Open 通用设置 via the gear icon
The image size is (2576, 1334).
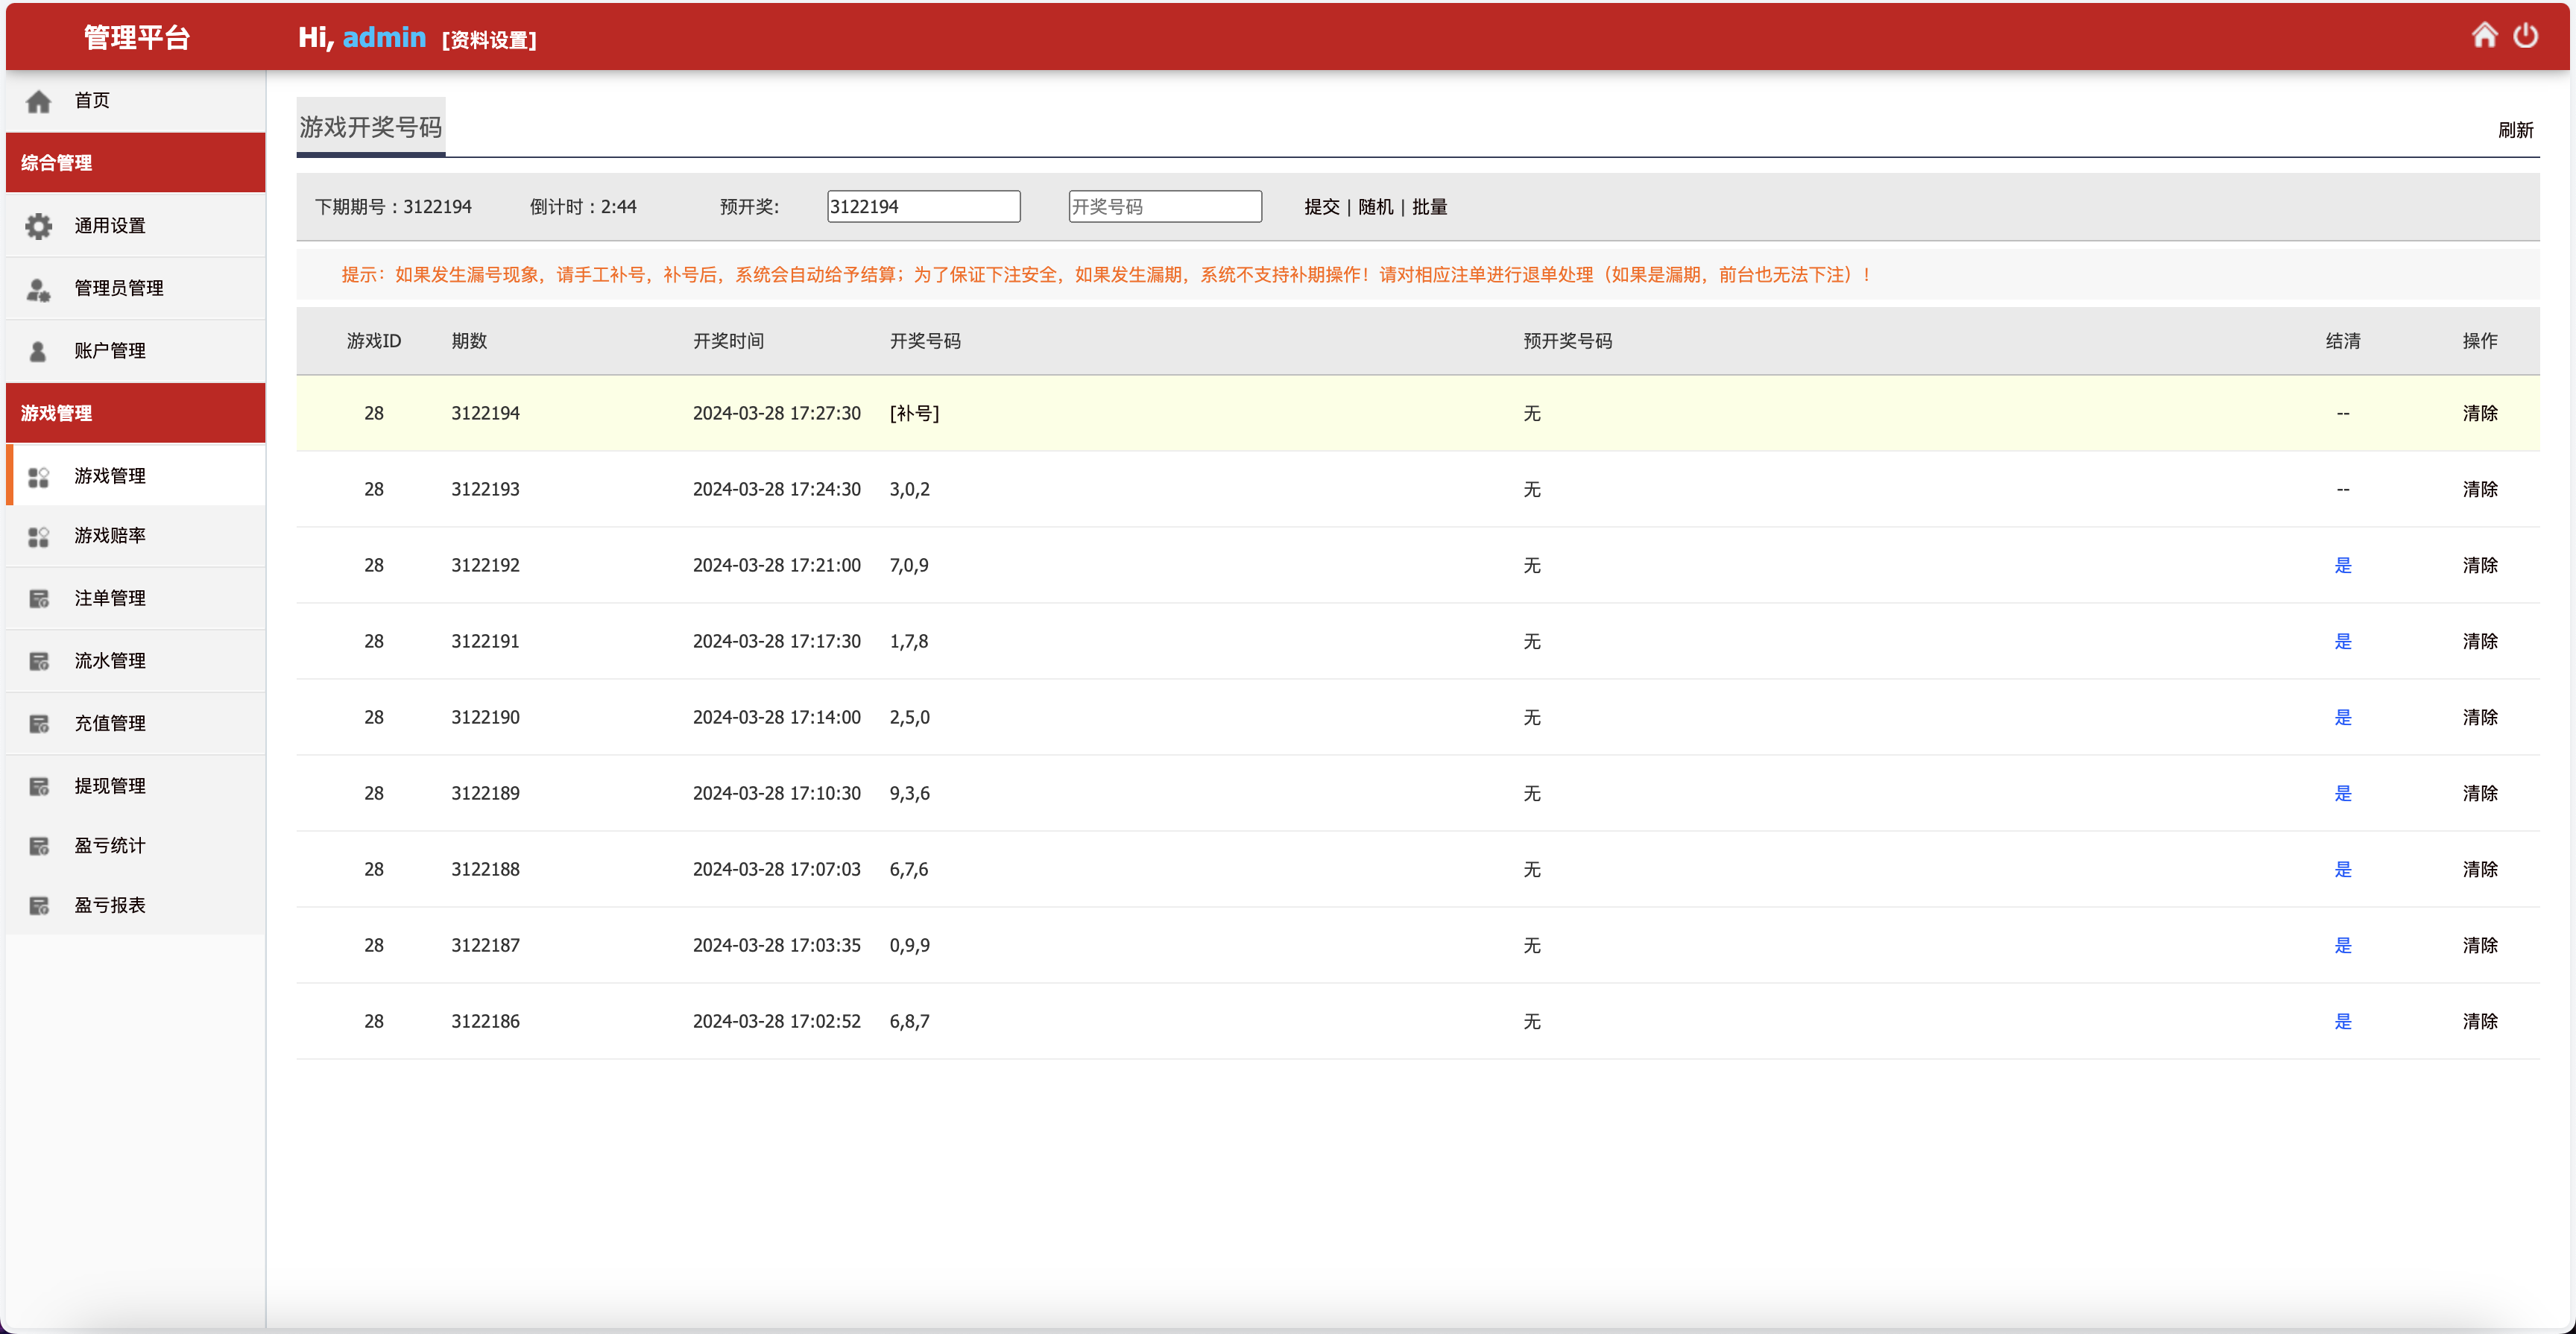coord(39,225)
